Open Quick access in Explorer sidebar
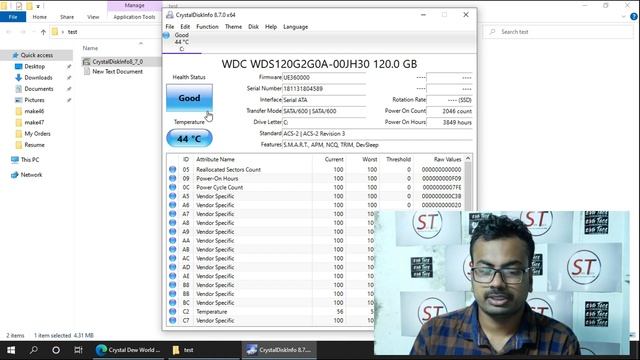The image size is (640, 360). pyautogui.click(x=37, y=55)
